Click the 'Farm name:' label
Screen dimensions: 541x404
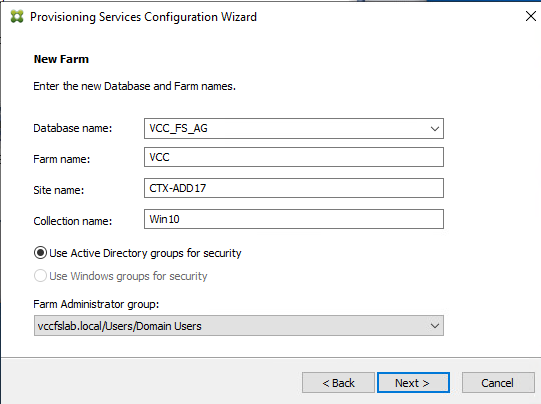coord(62,159)
